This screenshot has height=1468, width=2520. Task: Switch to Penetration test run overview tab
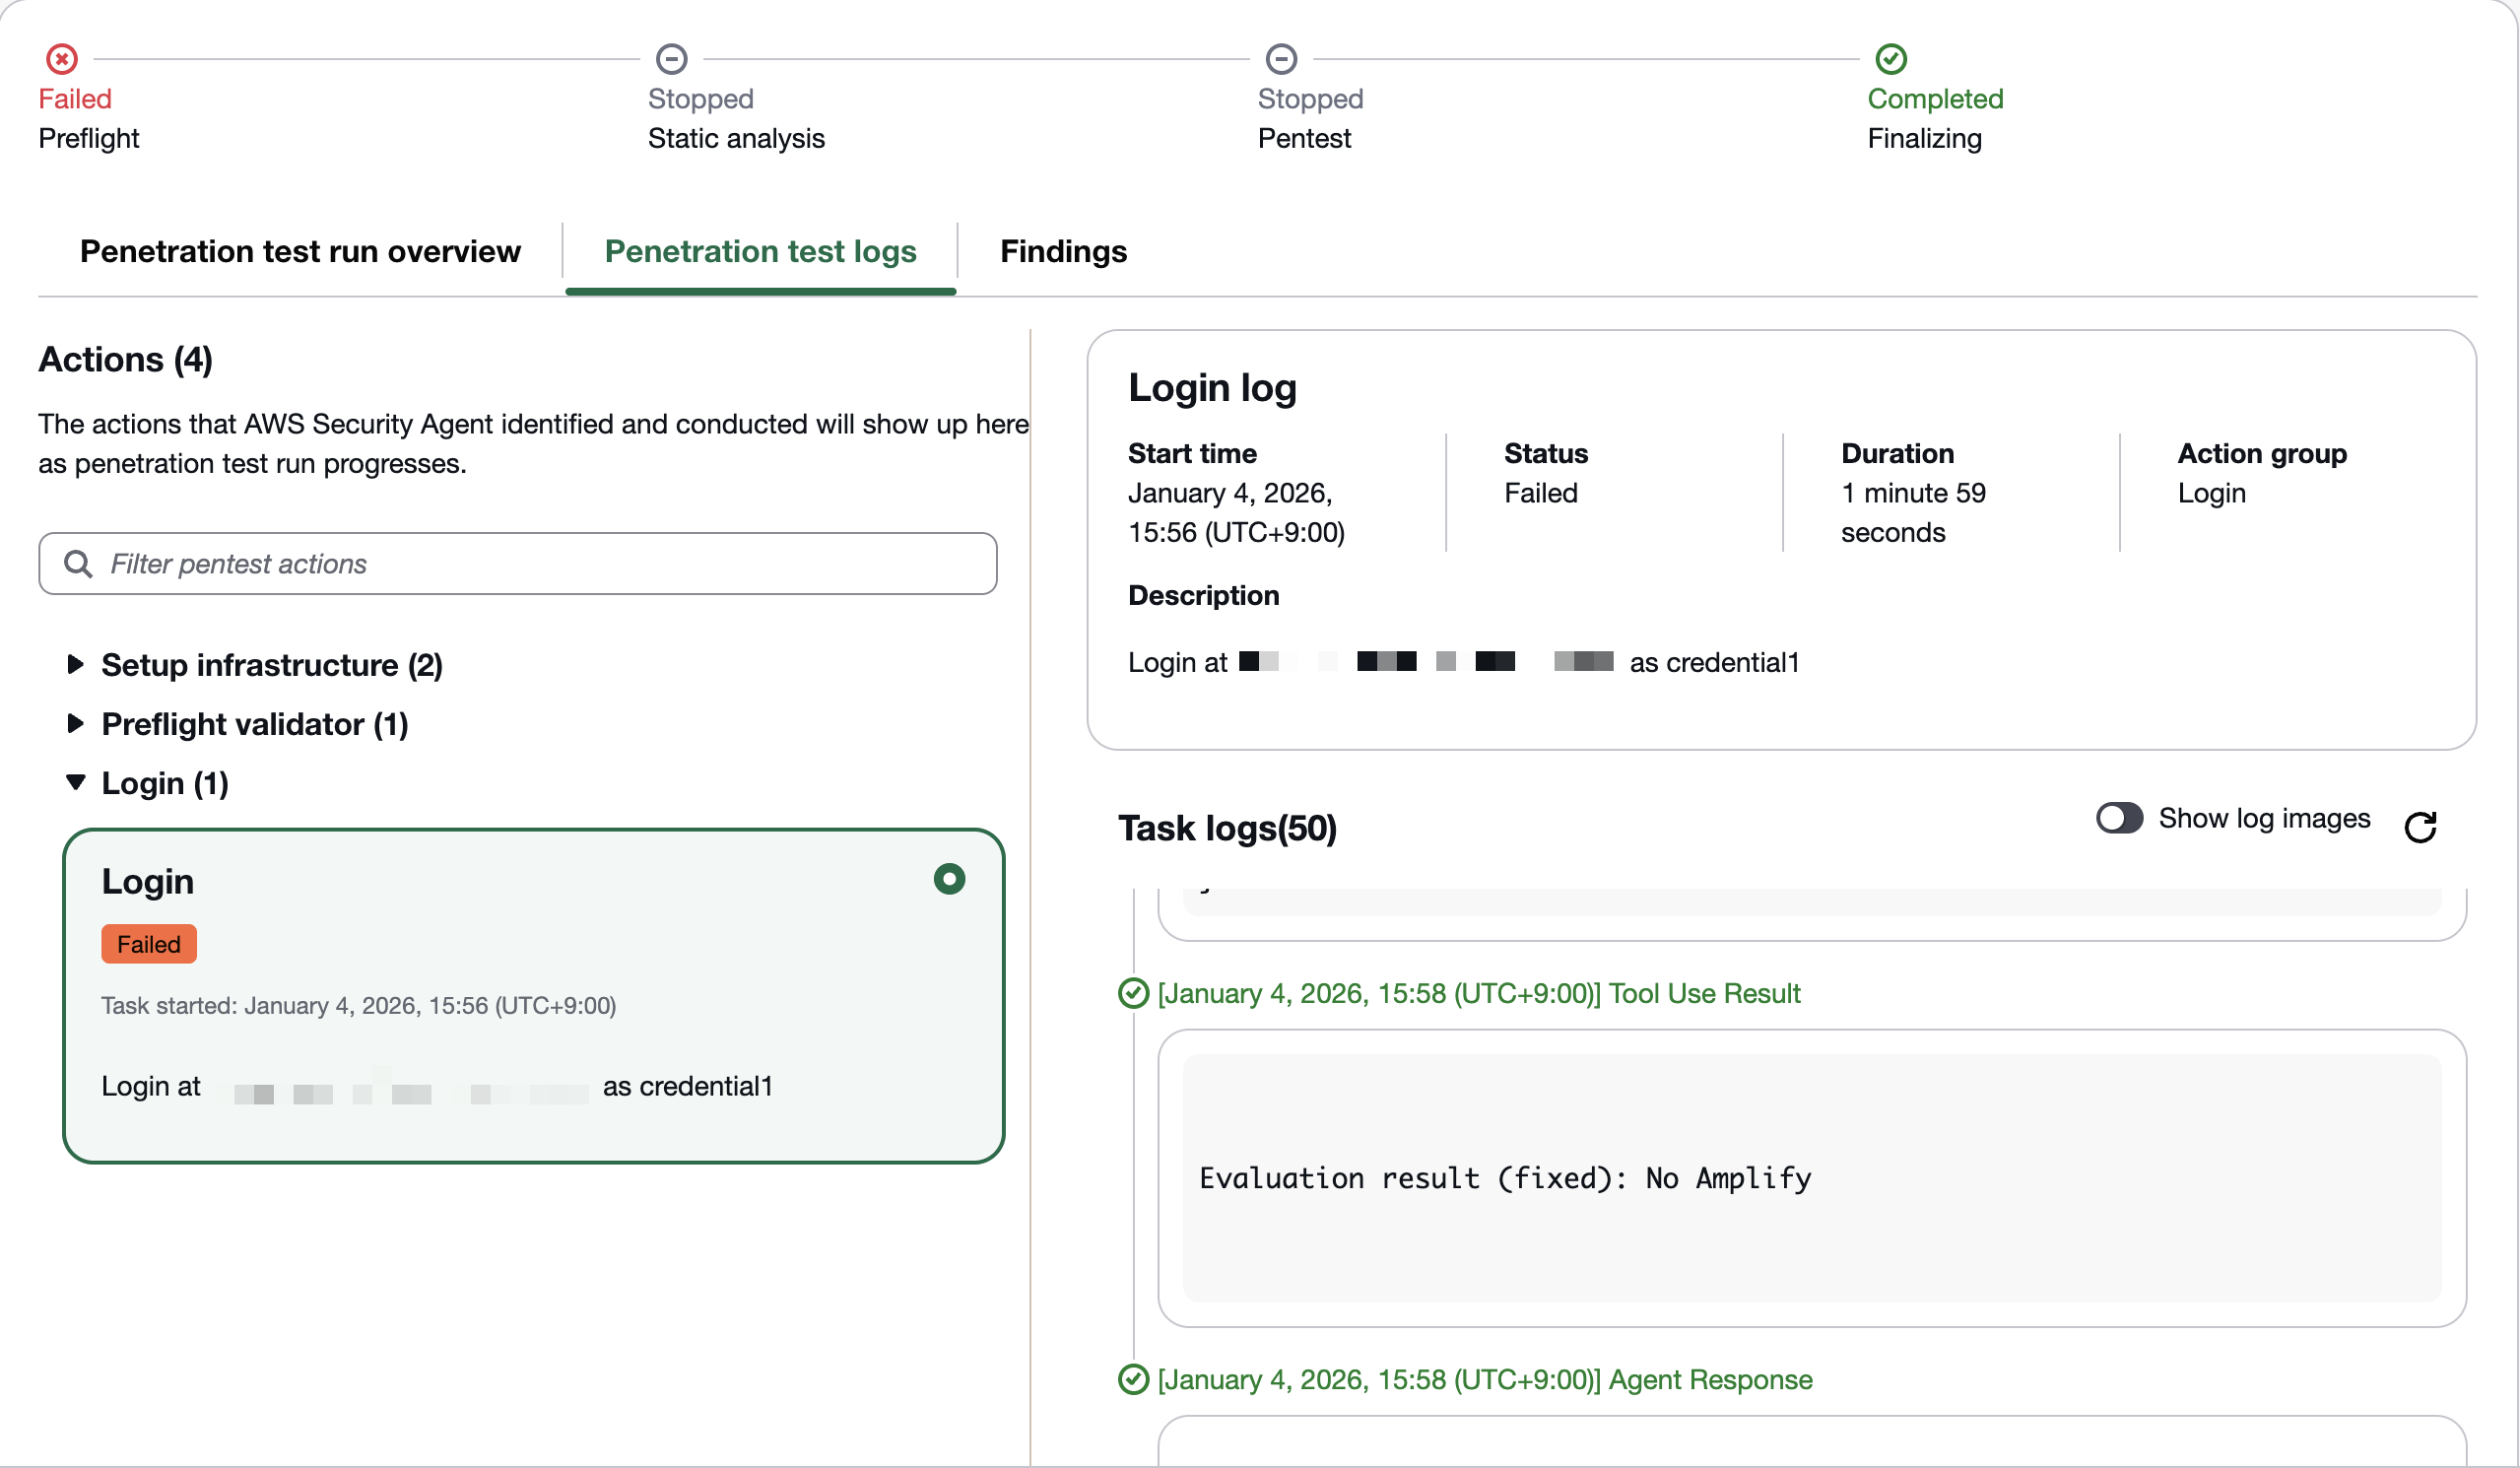click(300, 251)
